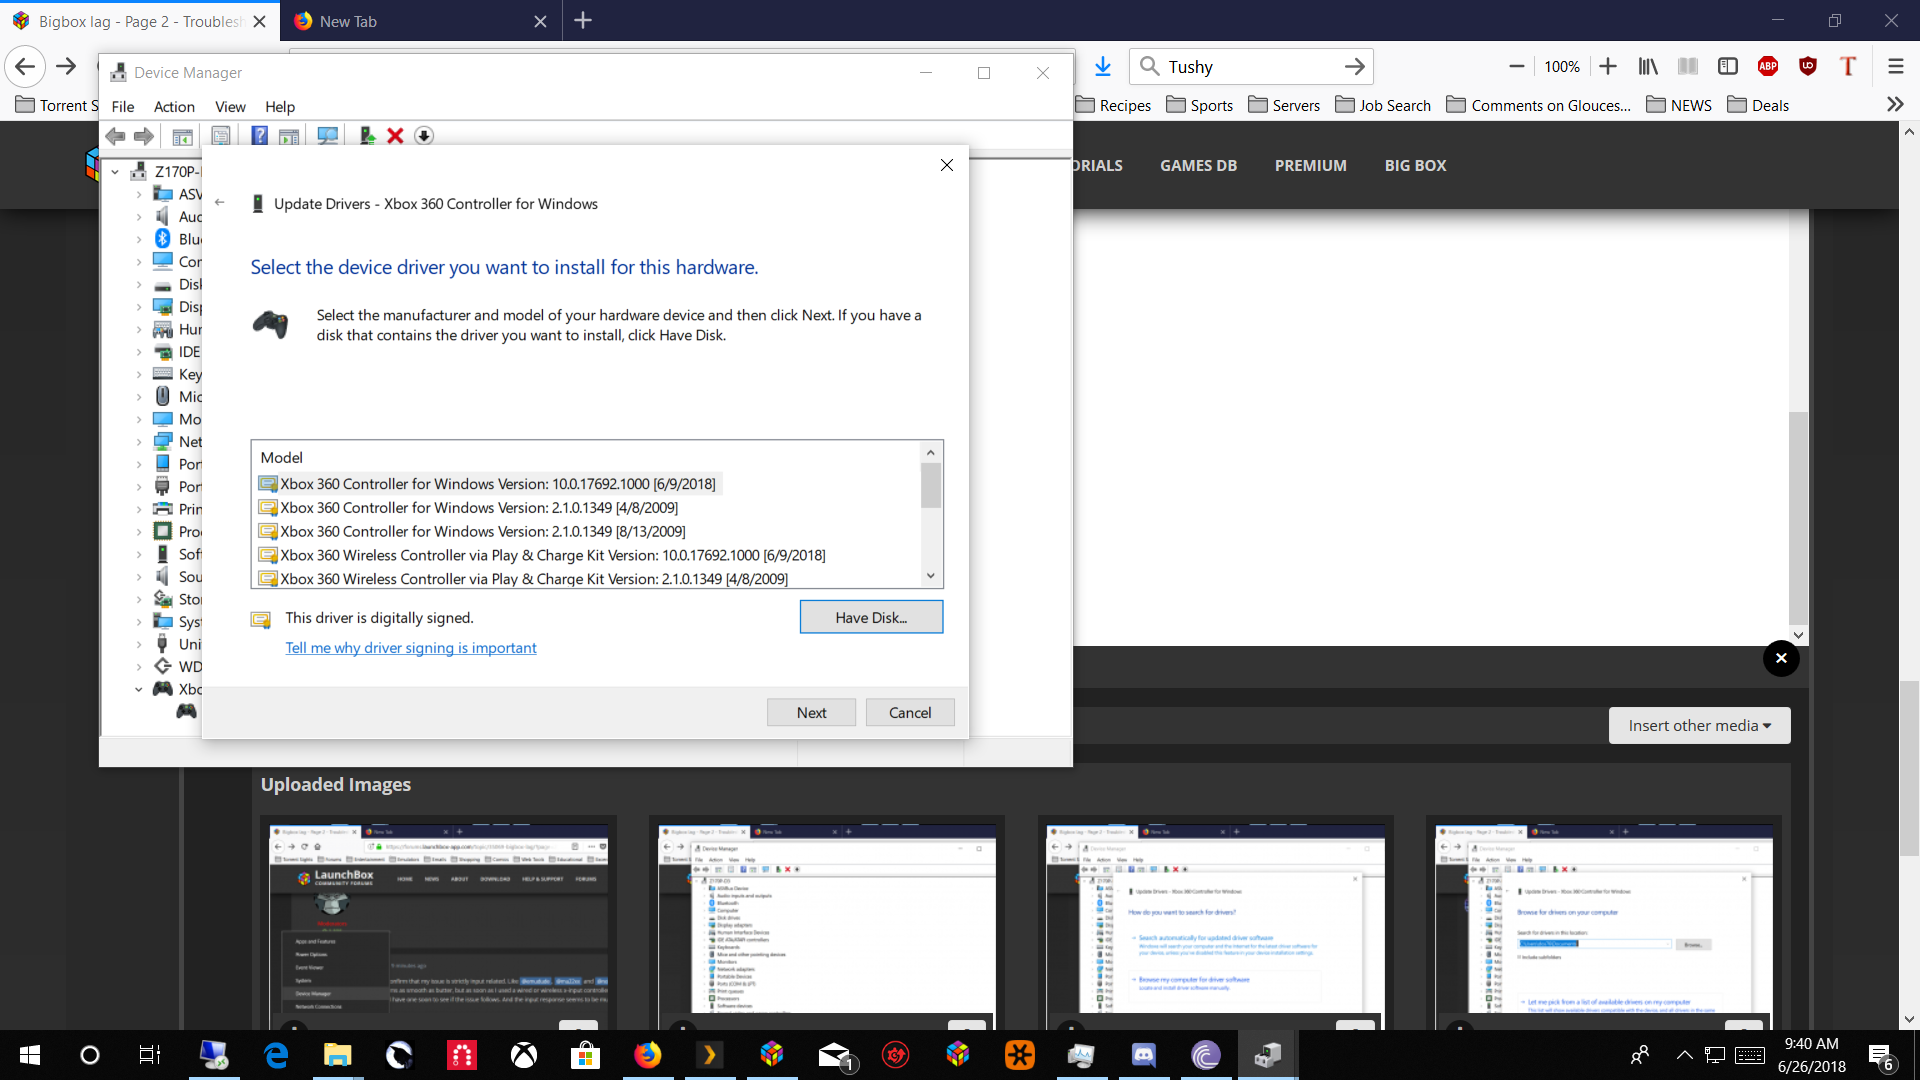Open the Firefox hamburger menu
Viewport: 1920px width, 1080px height.
coord(1895,66)
